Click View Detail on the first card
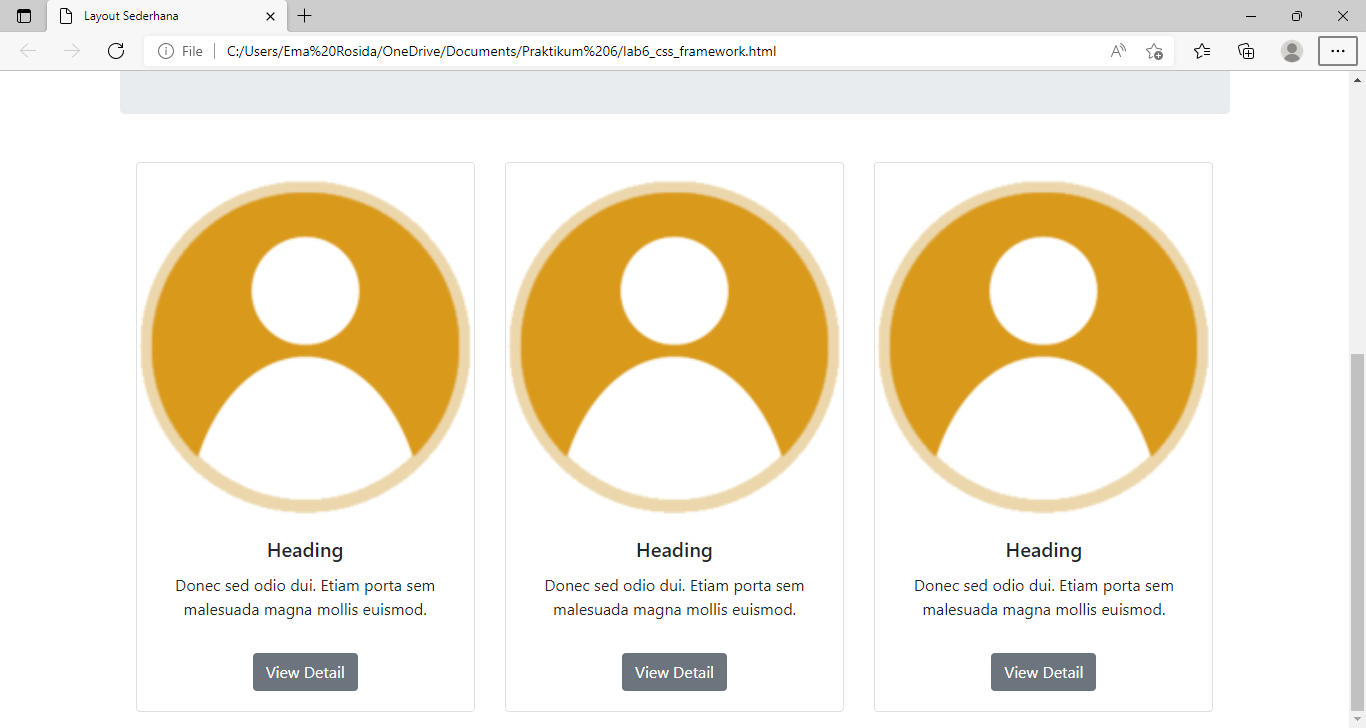Image resolution: width=1366 pixels, height=728 pixels. pos(305,671)
